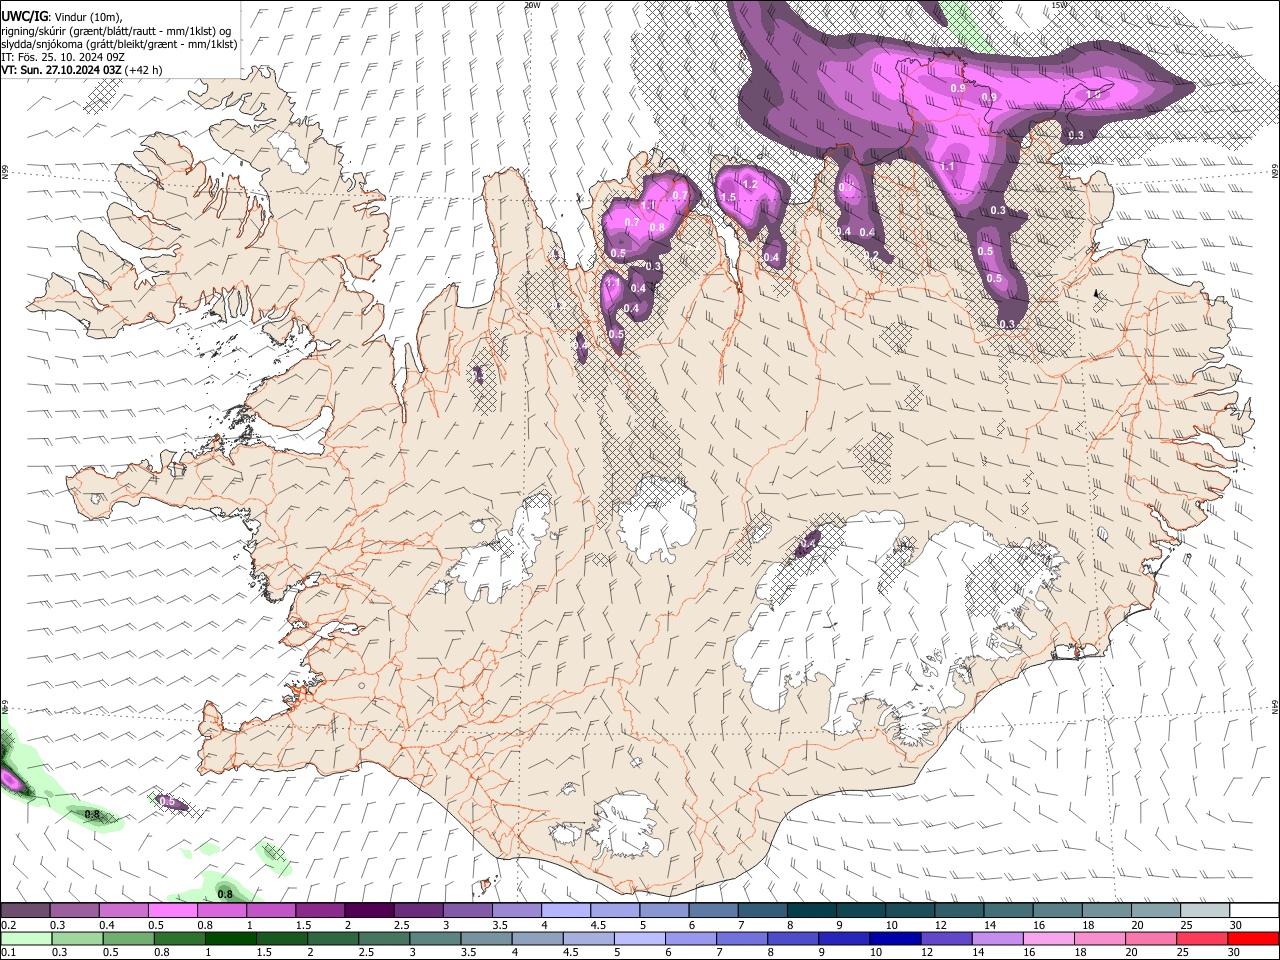Viewport: 1280px width, 960px height.
Task: Select the dark teal swatch between 8 and 9, upper legend
Action: coord(812,911)
